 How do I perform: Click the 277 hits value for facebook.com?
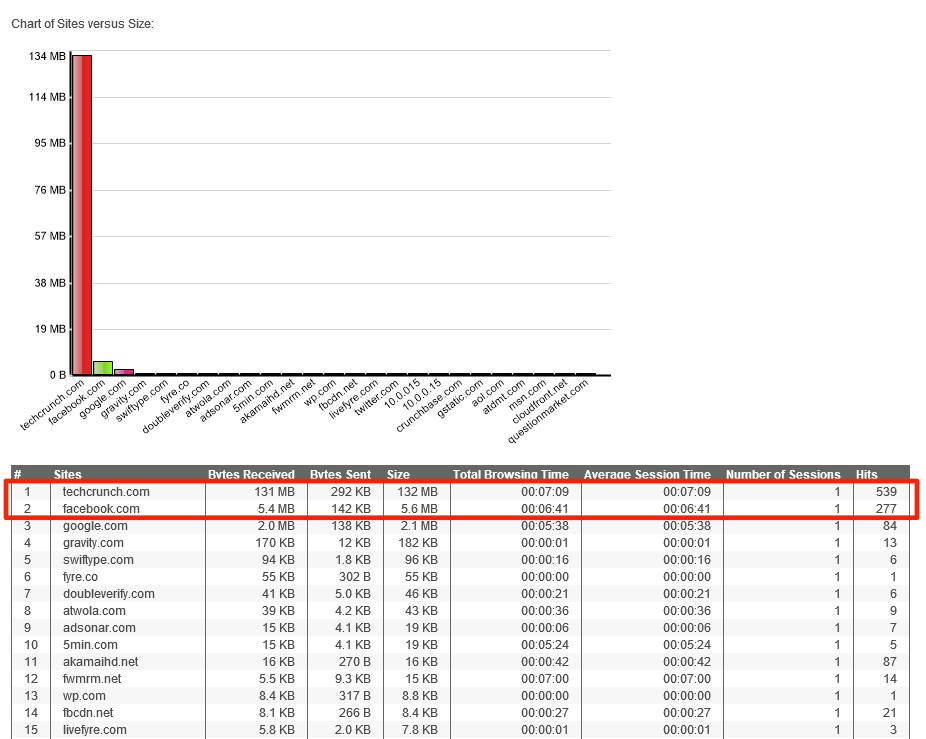coord(886,509)
